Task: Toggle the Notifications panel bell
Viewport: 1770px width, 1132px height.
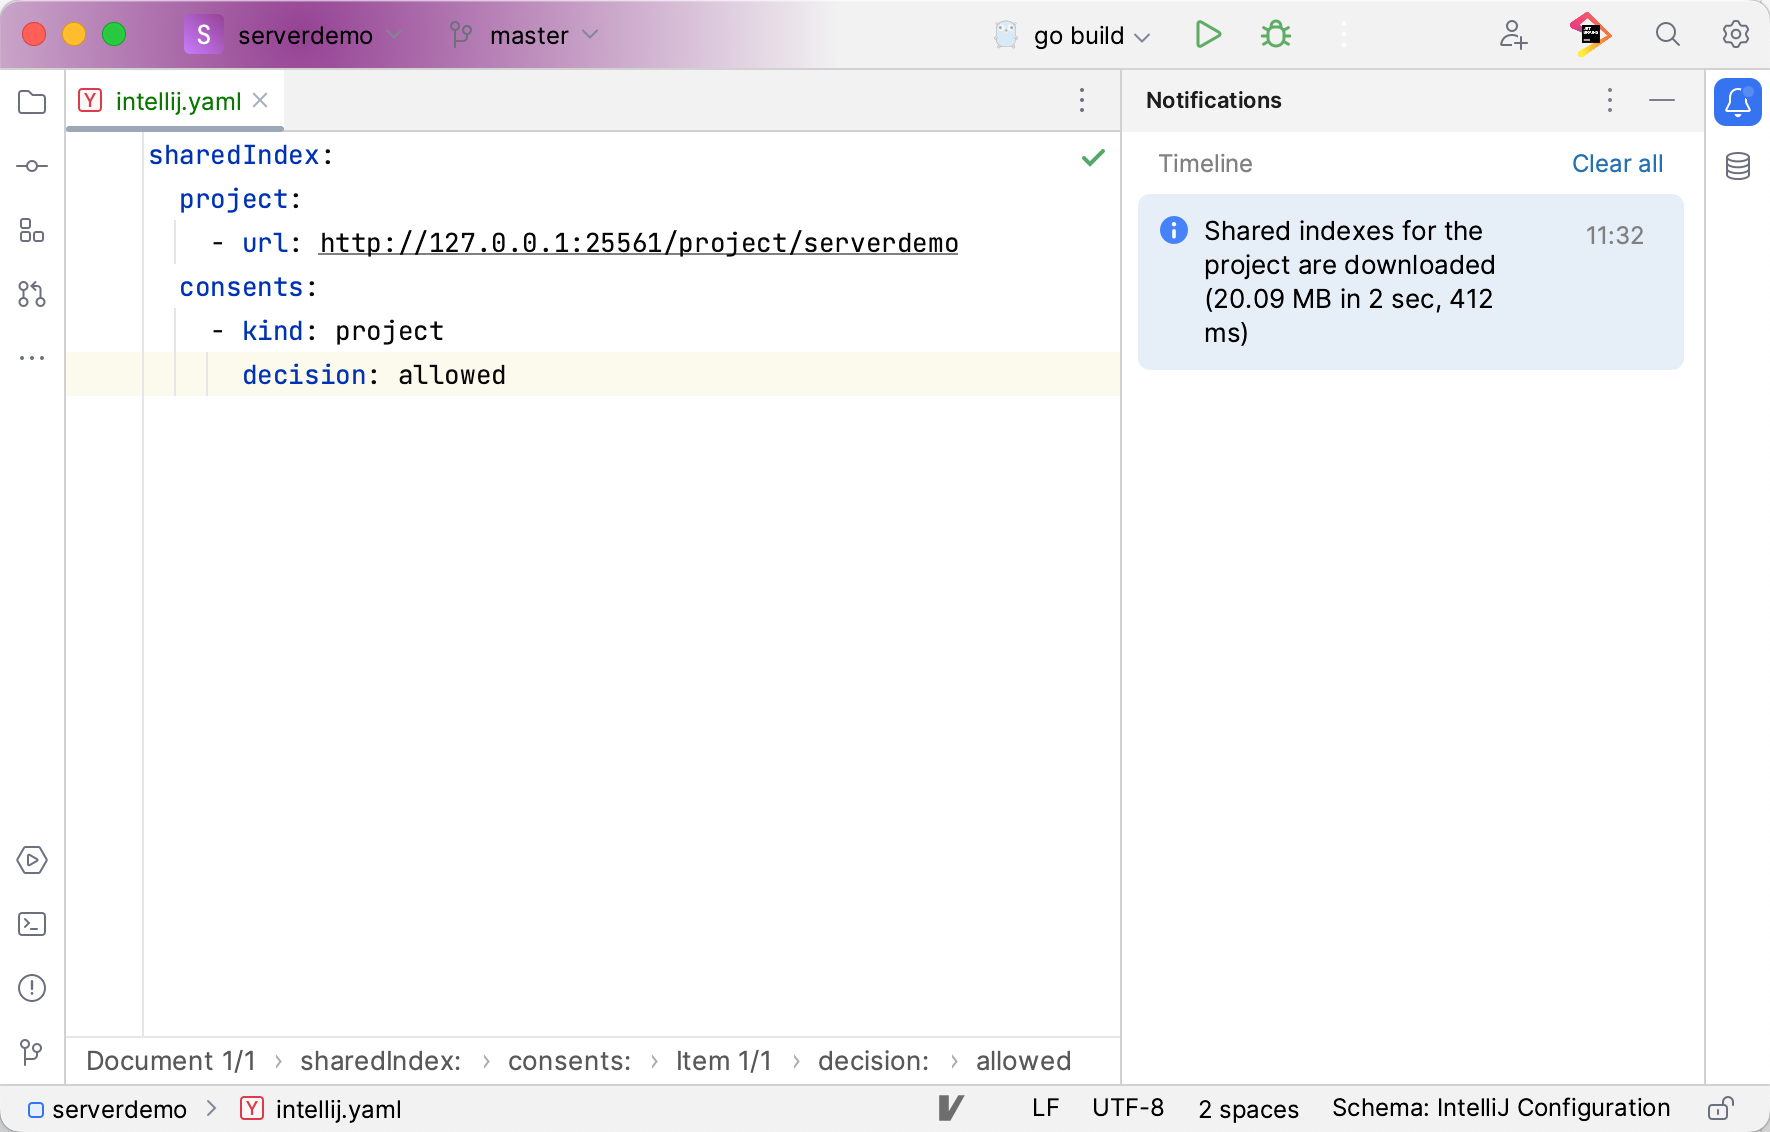Action: click(1738, 101)
